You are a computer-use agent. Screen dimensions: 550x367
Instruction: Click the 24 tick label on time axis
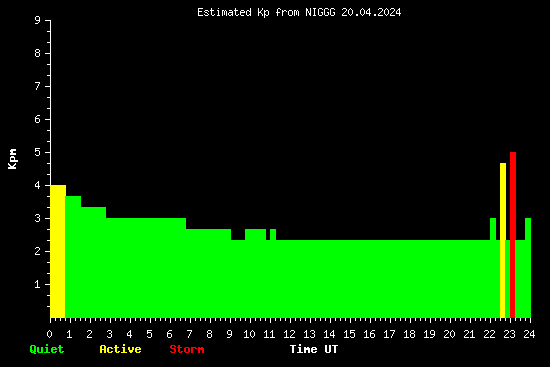click(529, 334)
